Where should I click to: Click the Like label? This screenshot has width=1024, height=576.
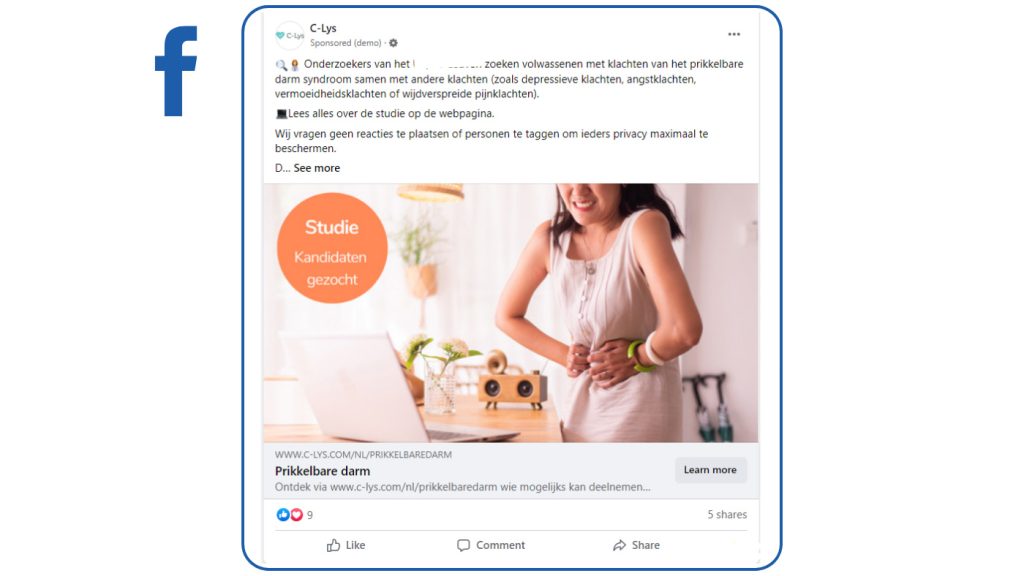pyautogui.click(x=355, y=545)
